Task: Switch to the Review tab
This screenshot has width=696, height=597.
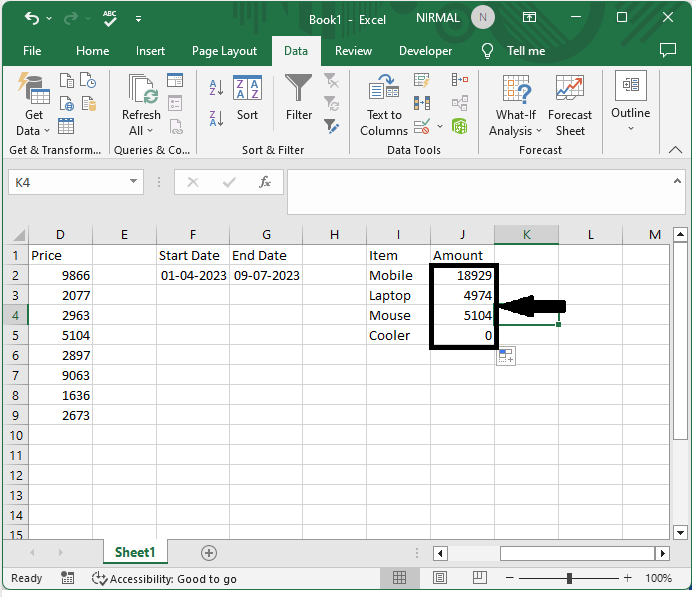Action: [353, 51]
